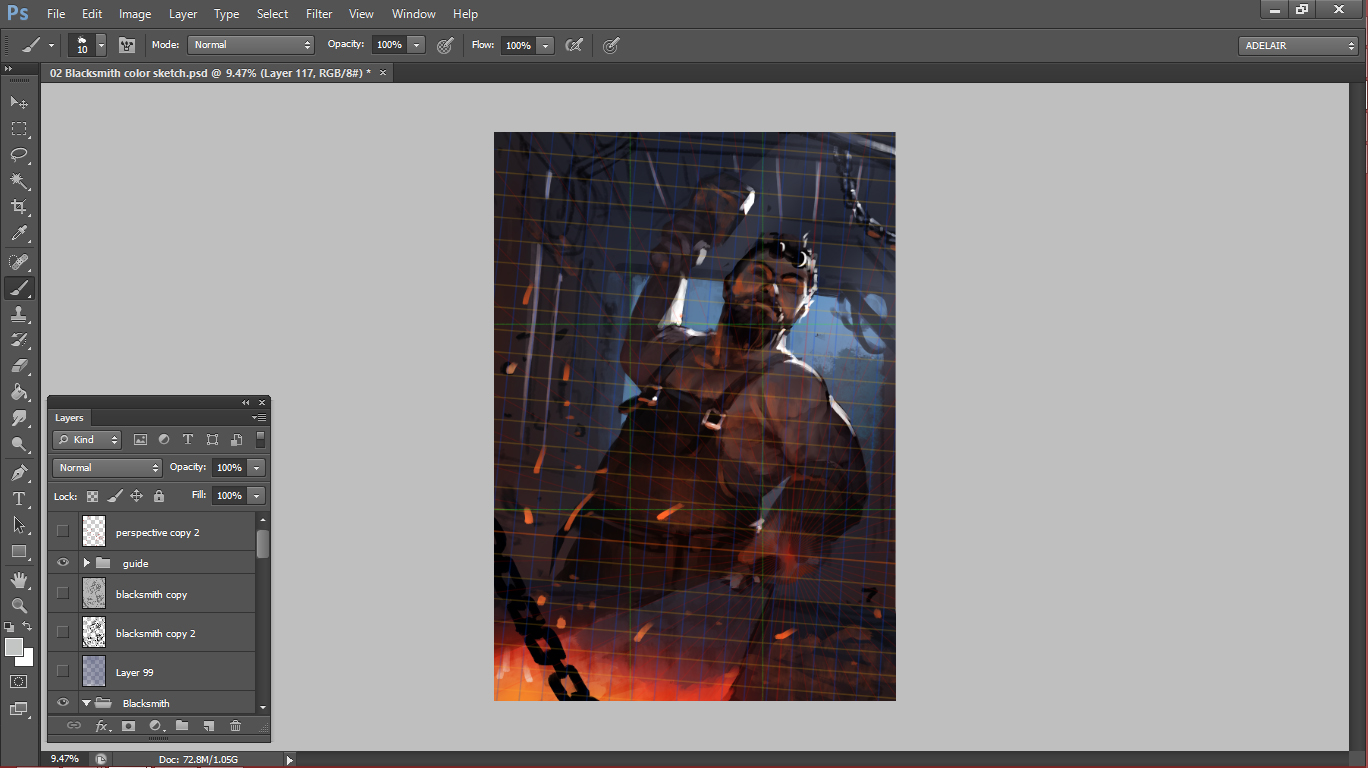Select the Eraser tool

coord(19,366)
